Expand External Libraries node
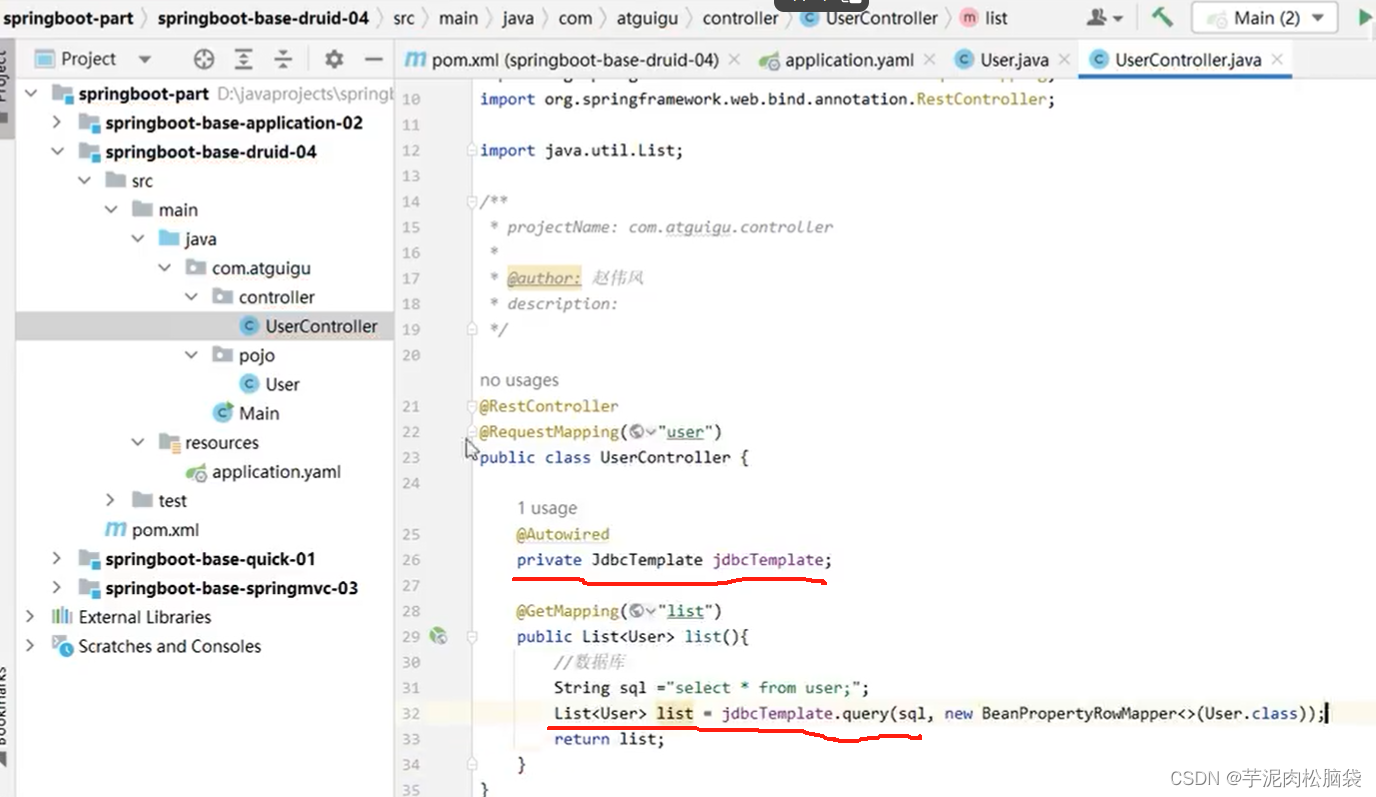Viewport: 1376px width, 797px height. 31,617
